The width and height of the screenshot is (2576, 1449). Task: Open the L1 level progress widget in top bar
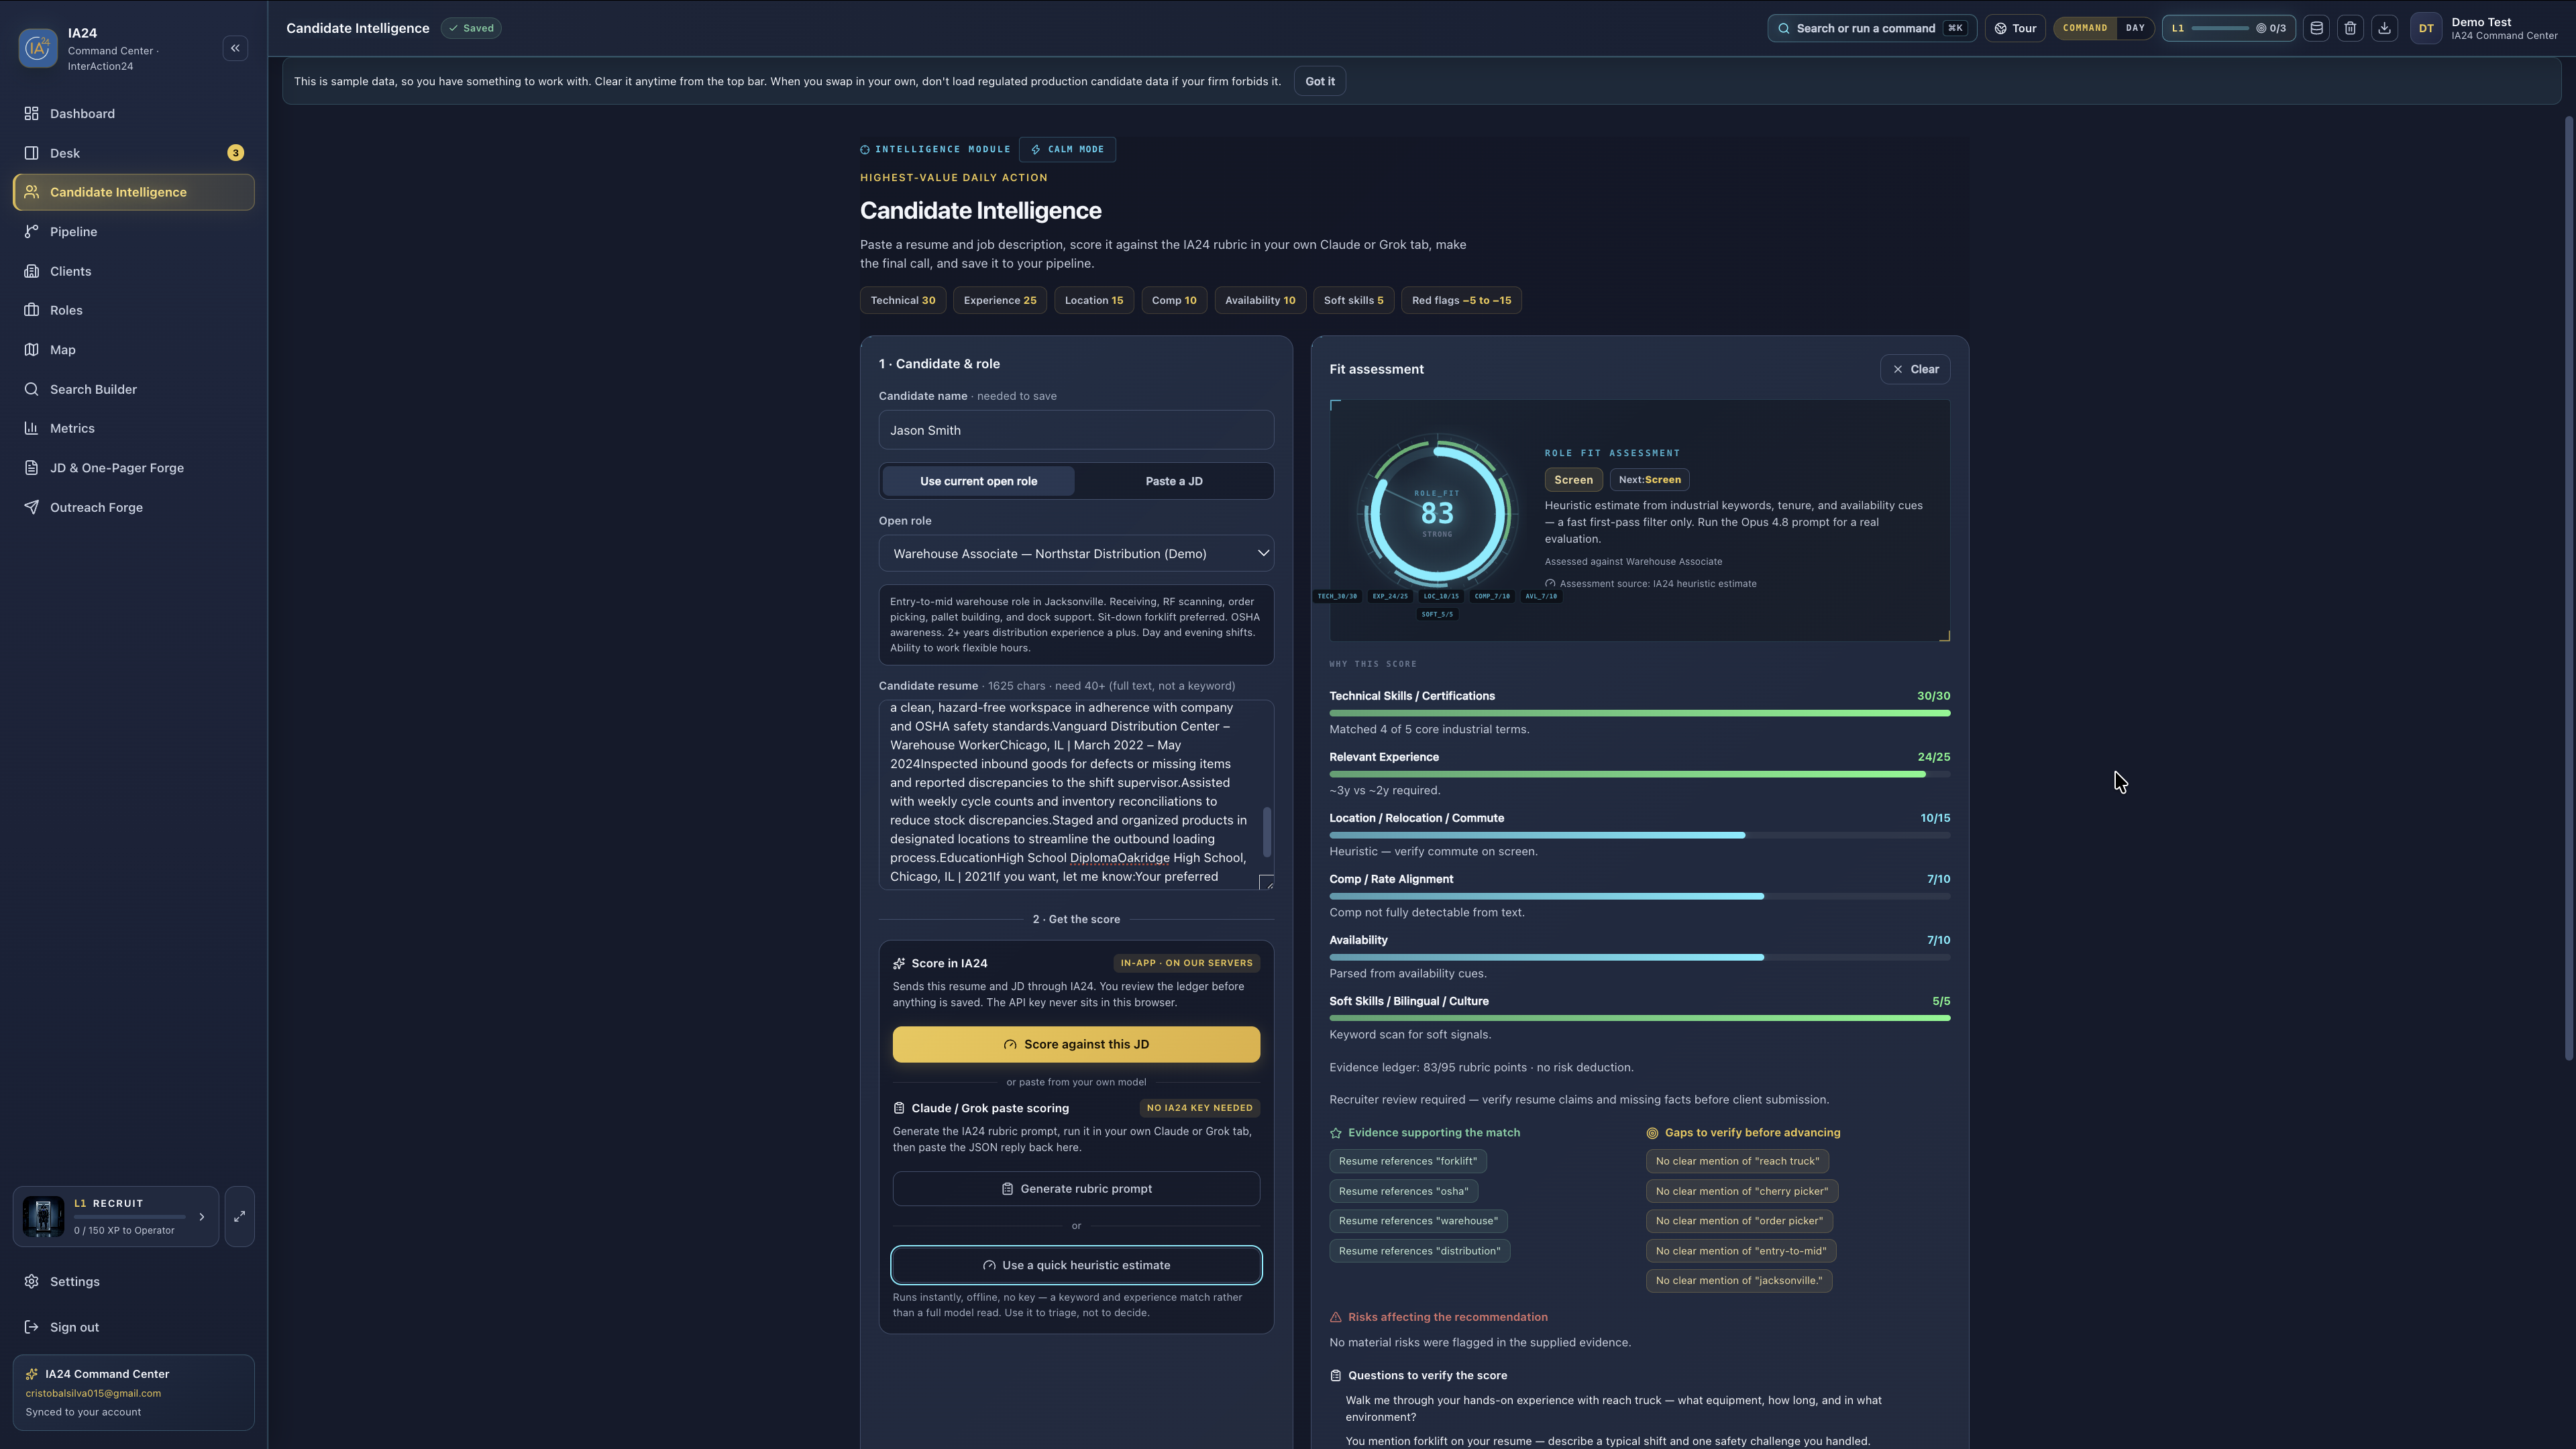coord(2228,28)
